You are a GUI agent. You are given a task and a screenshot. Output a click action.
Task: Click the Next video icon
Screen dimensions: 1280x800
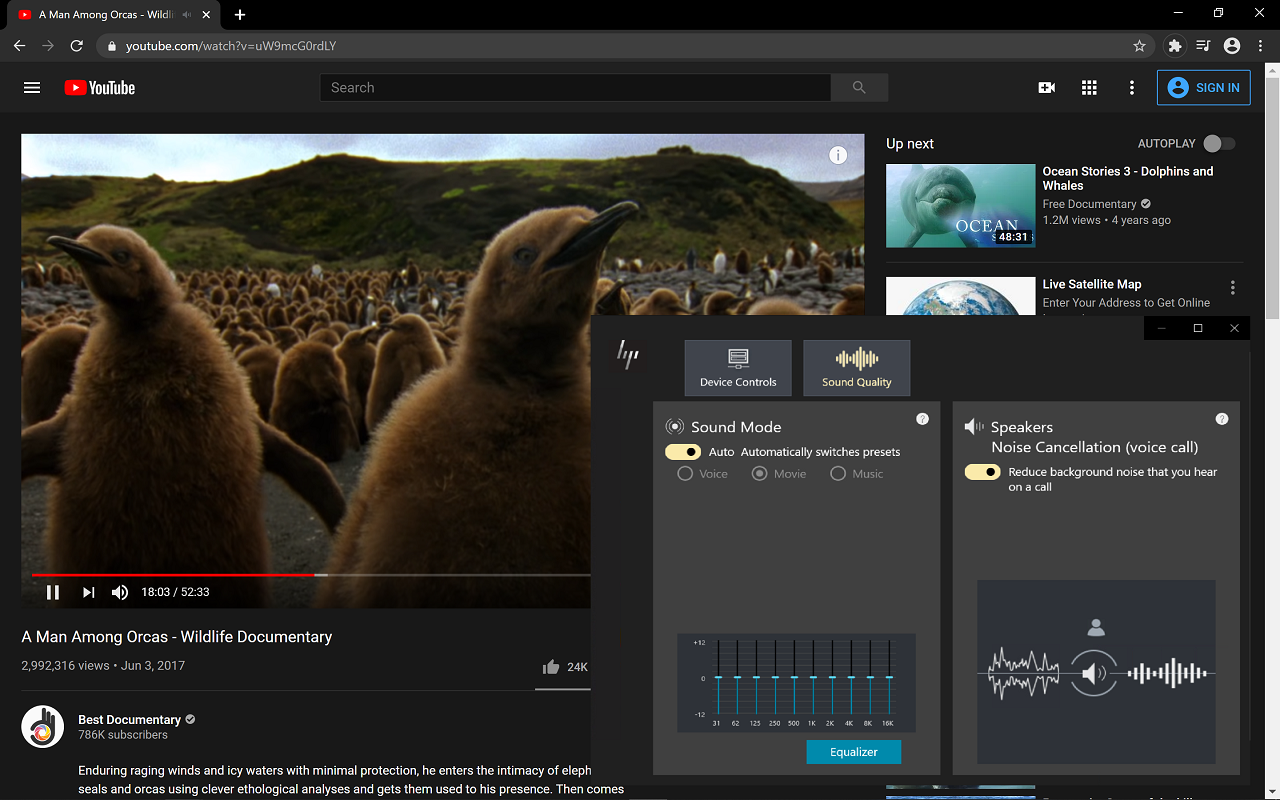click(88, 591)
